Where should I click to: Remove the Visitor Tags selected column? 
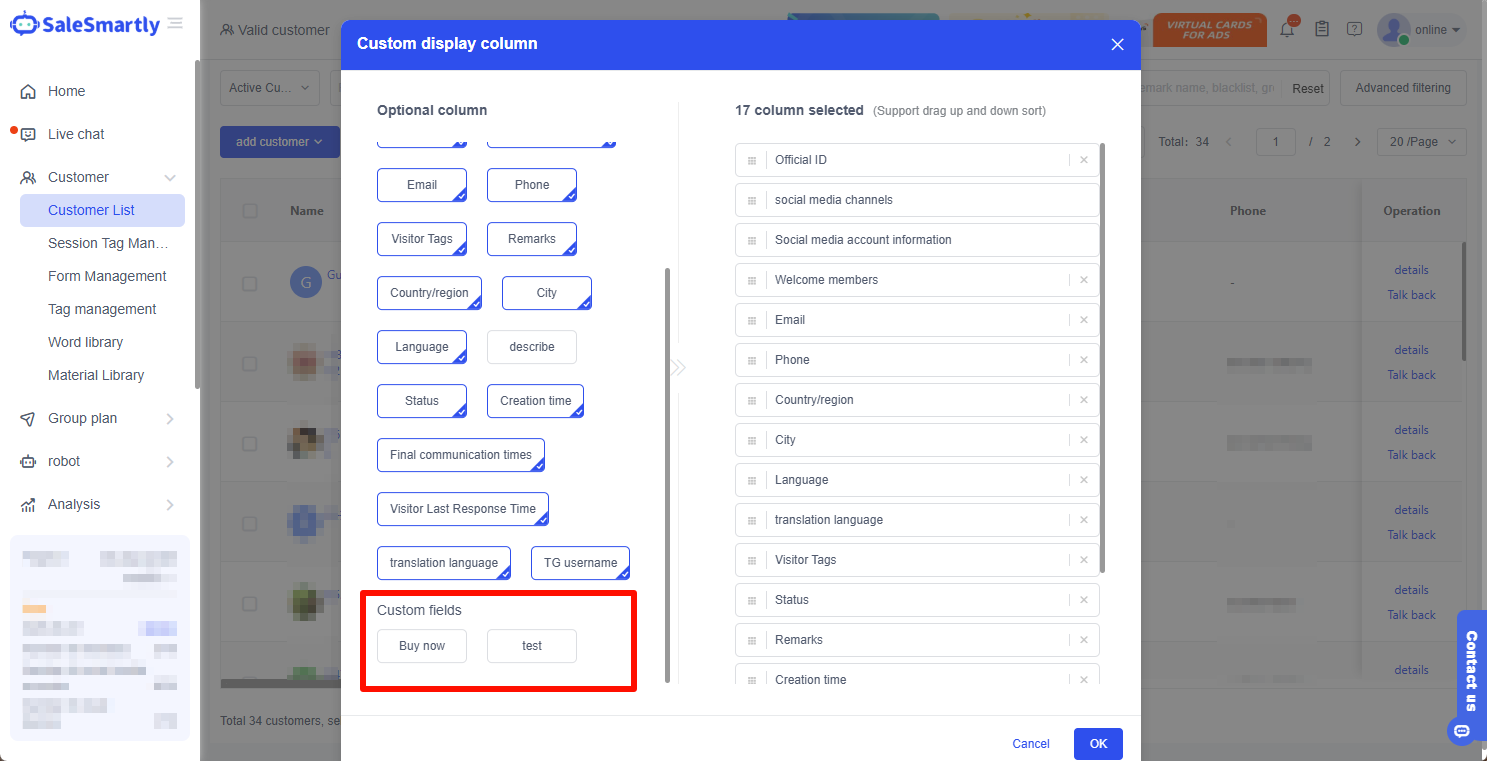(x=1083, y=560)
